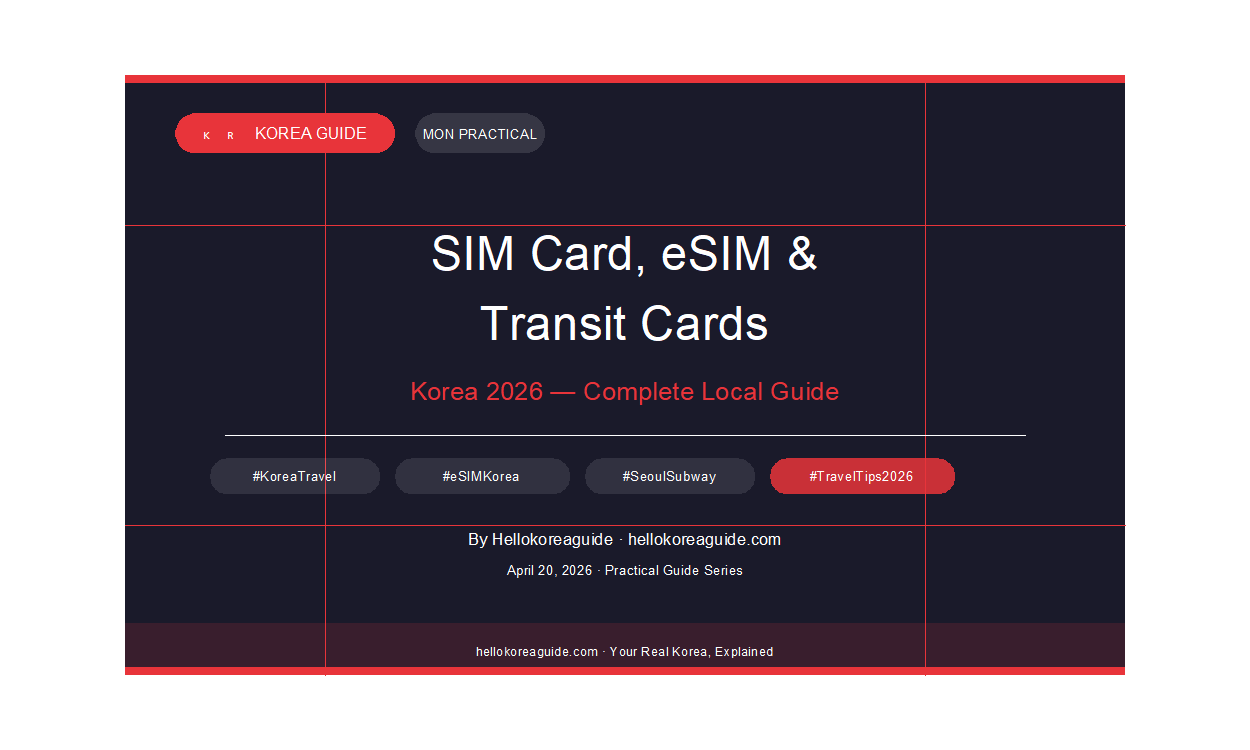Select the 'Practical Guide Series' text

pos(674,571)
